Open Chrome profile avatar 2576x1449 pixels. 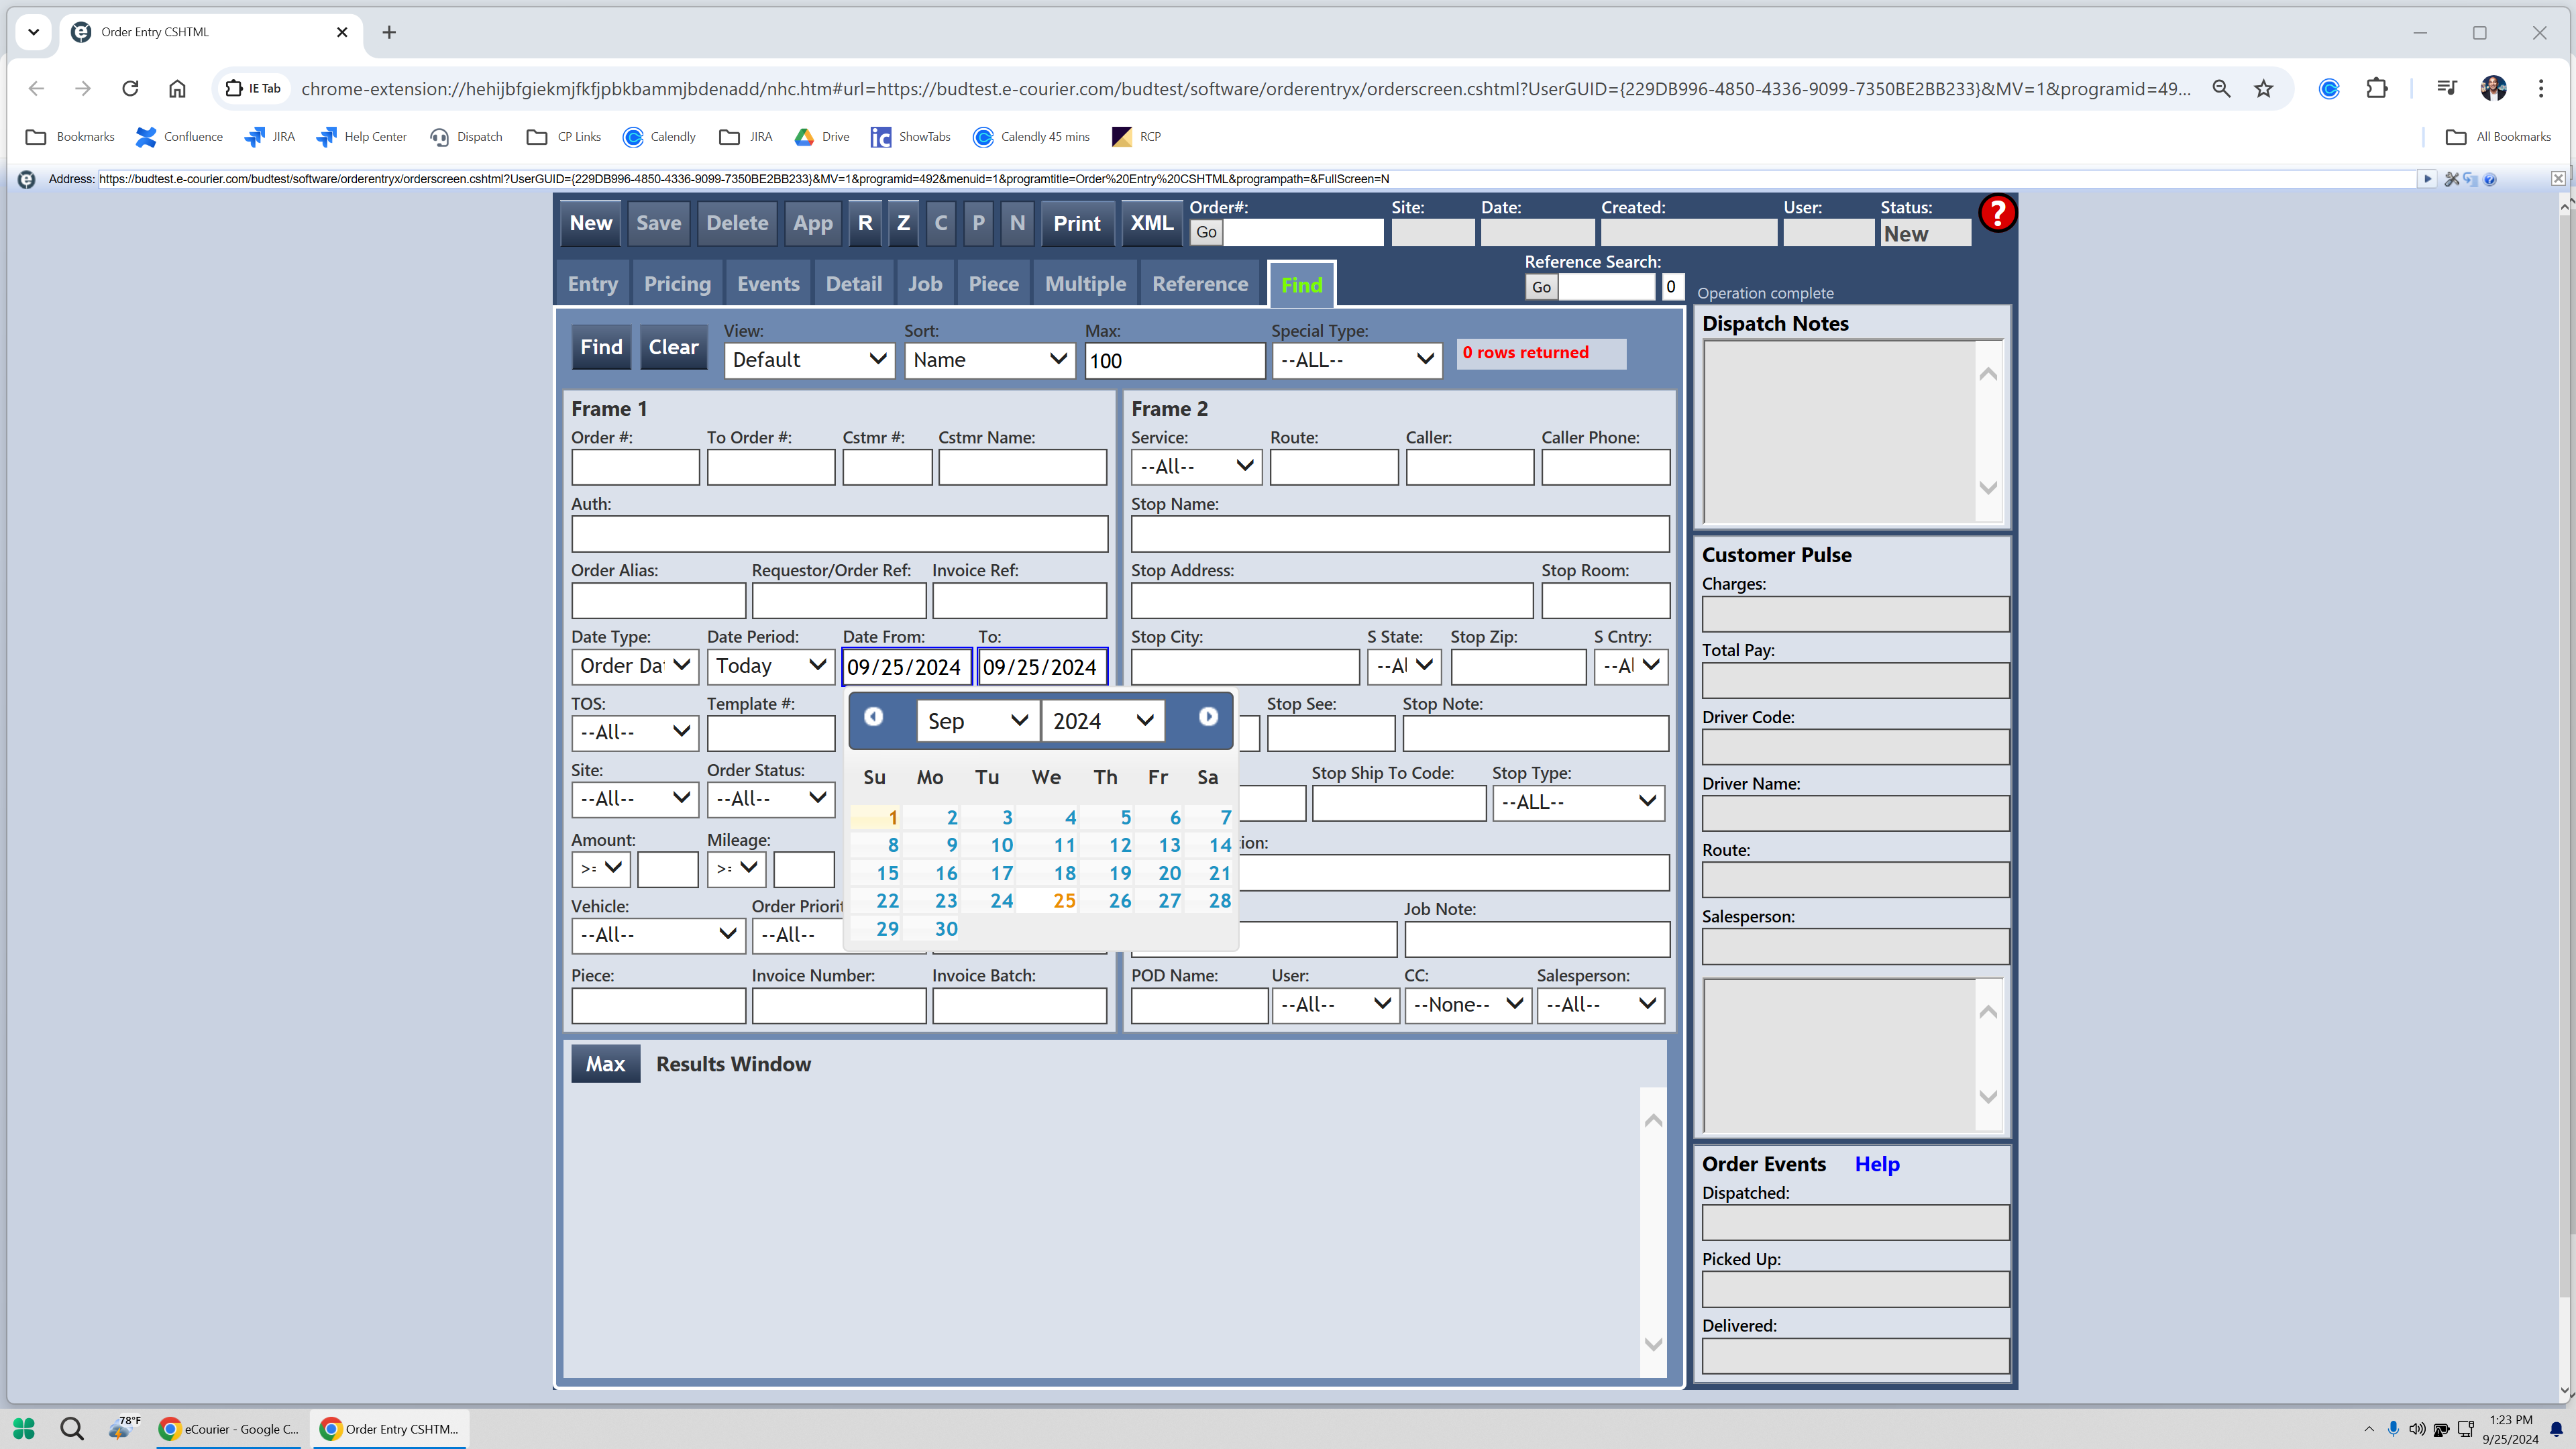coord(2493,88)
